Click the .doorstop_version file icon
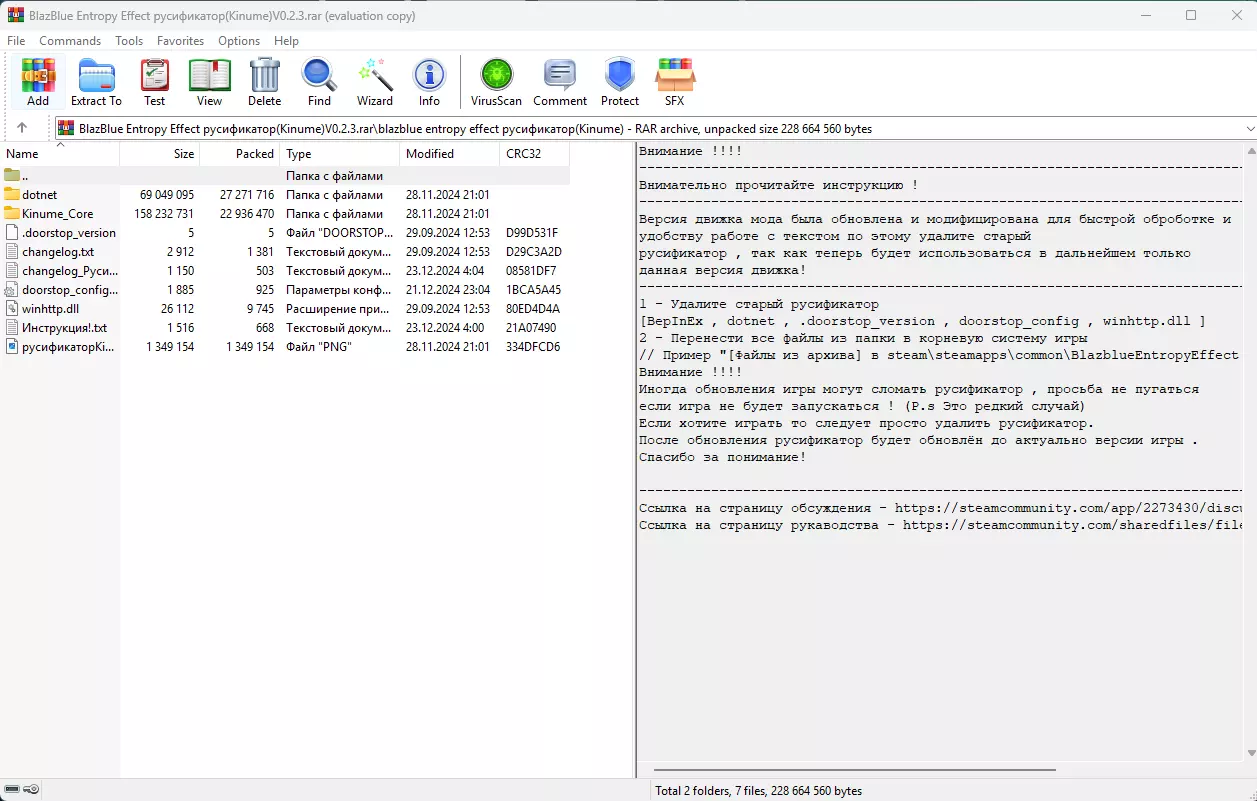This screenshot has height=801, width=1258. (12, 232)
